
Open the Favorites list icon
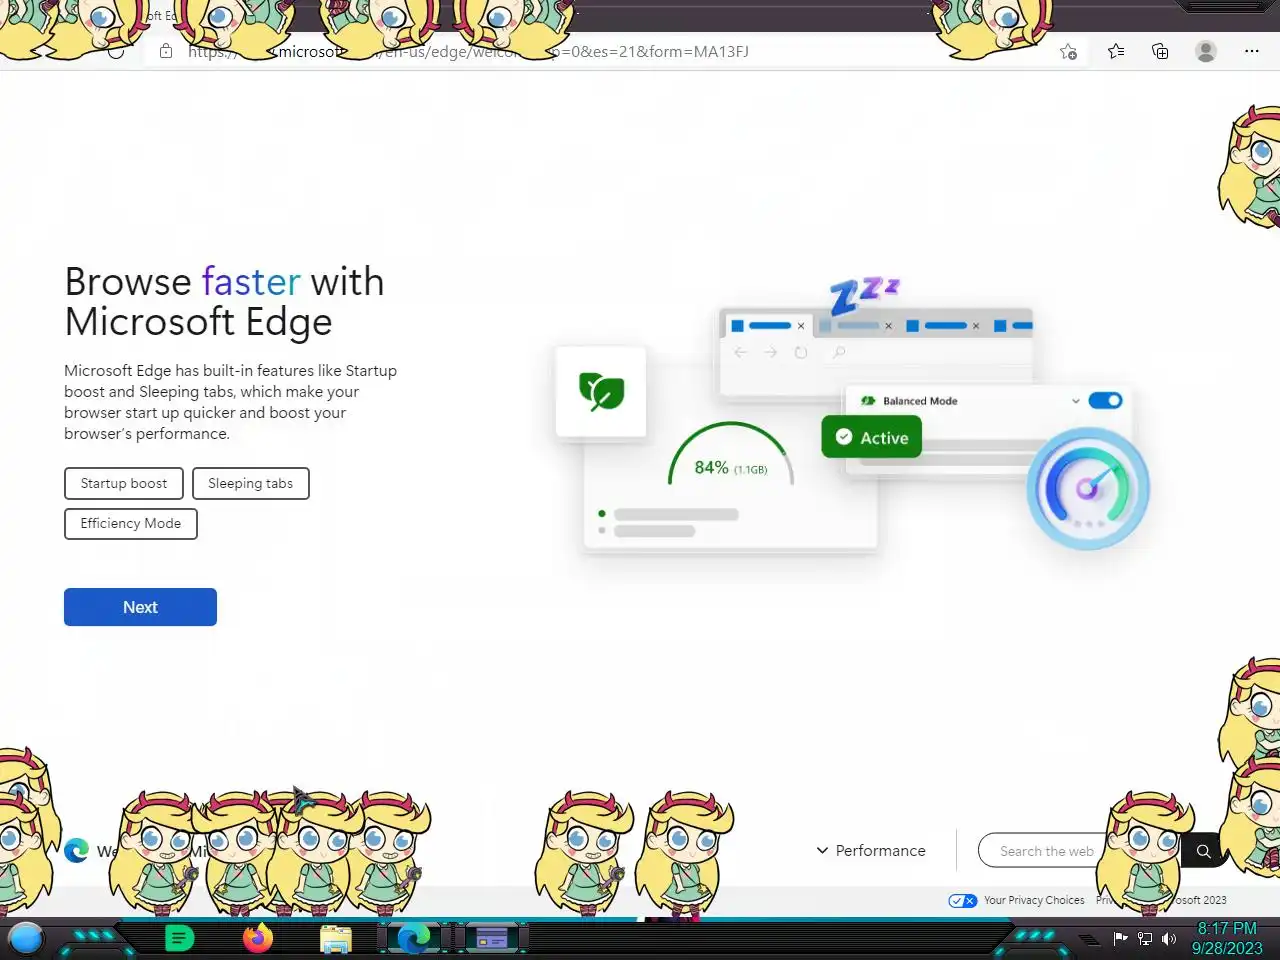(x=1116, y=51)
